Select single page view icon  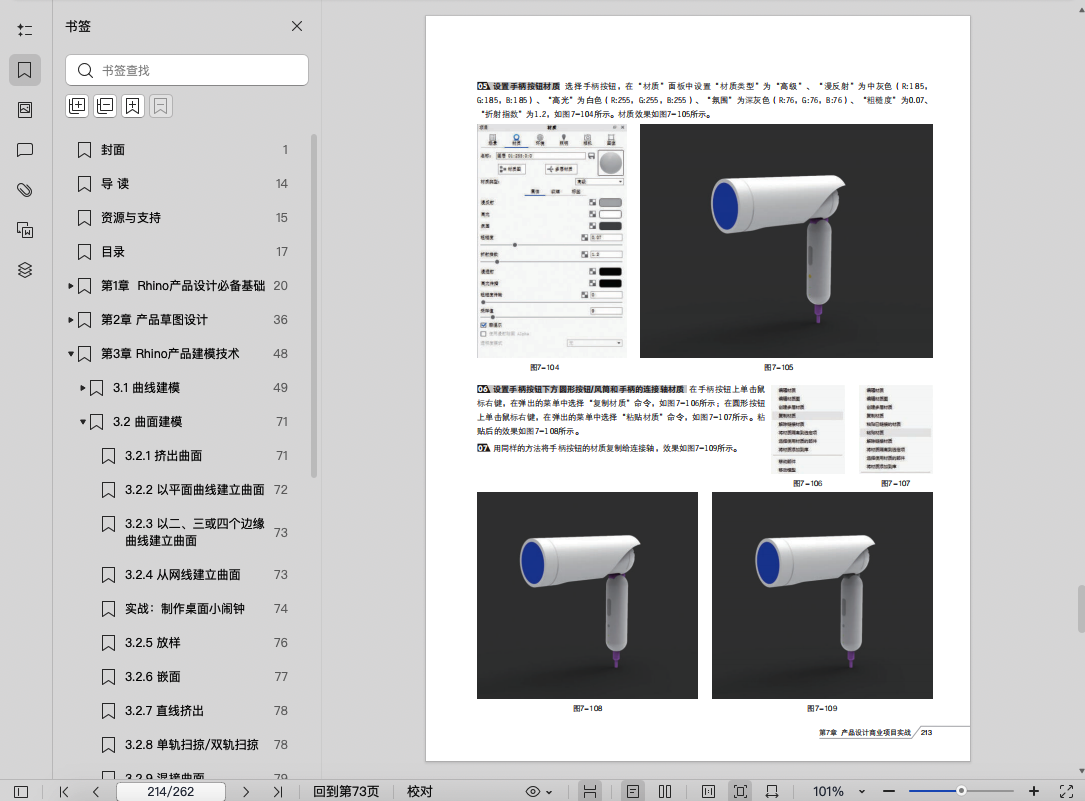click(632, 791)
